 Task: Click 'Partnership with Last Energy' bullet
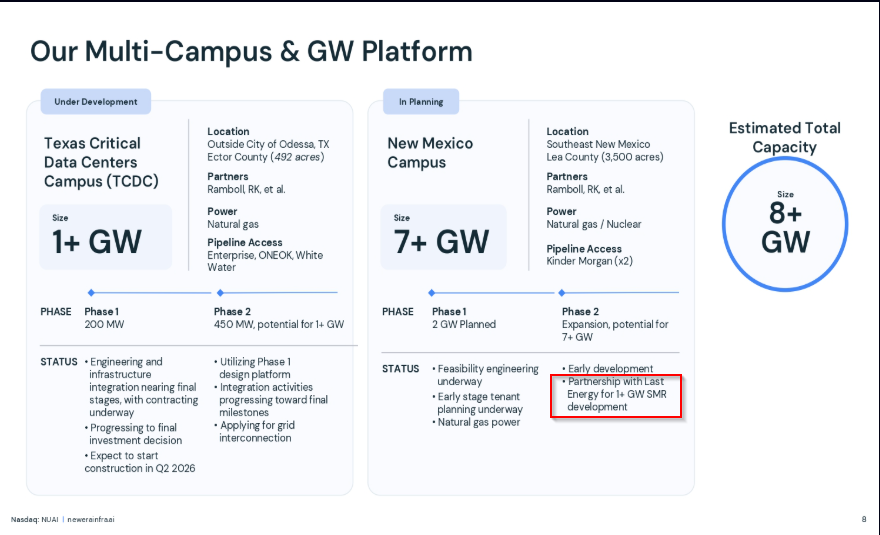click(615, 394)
